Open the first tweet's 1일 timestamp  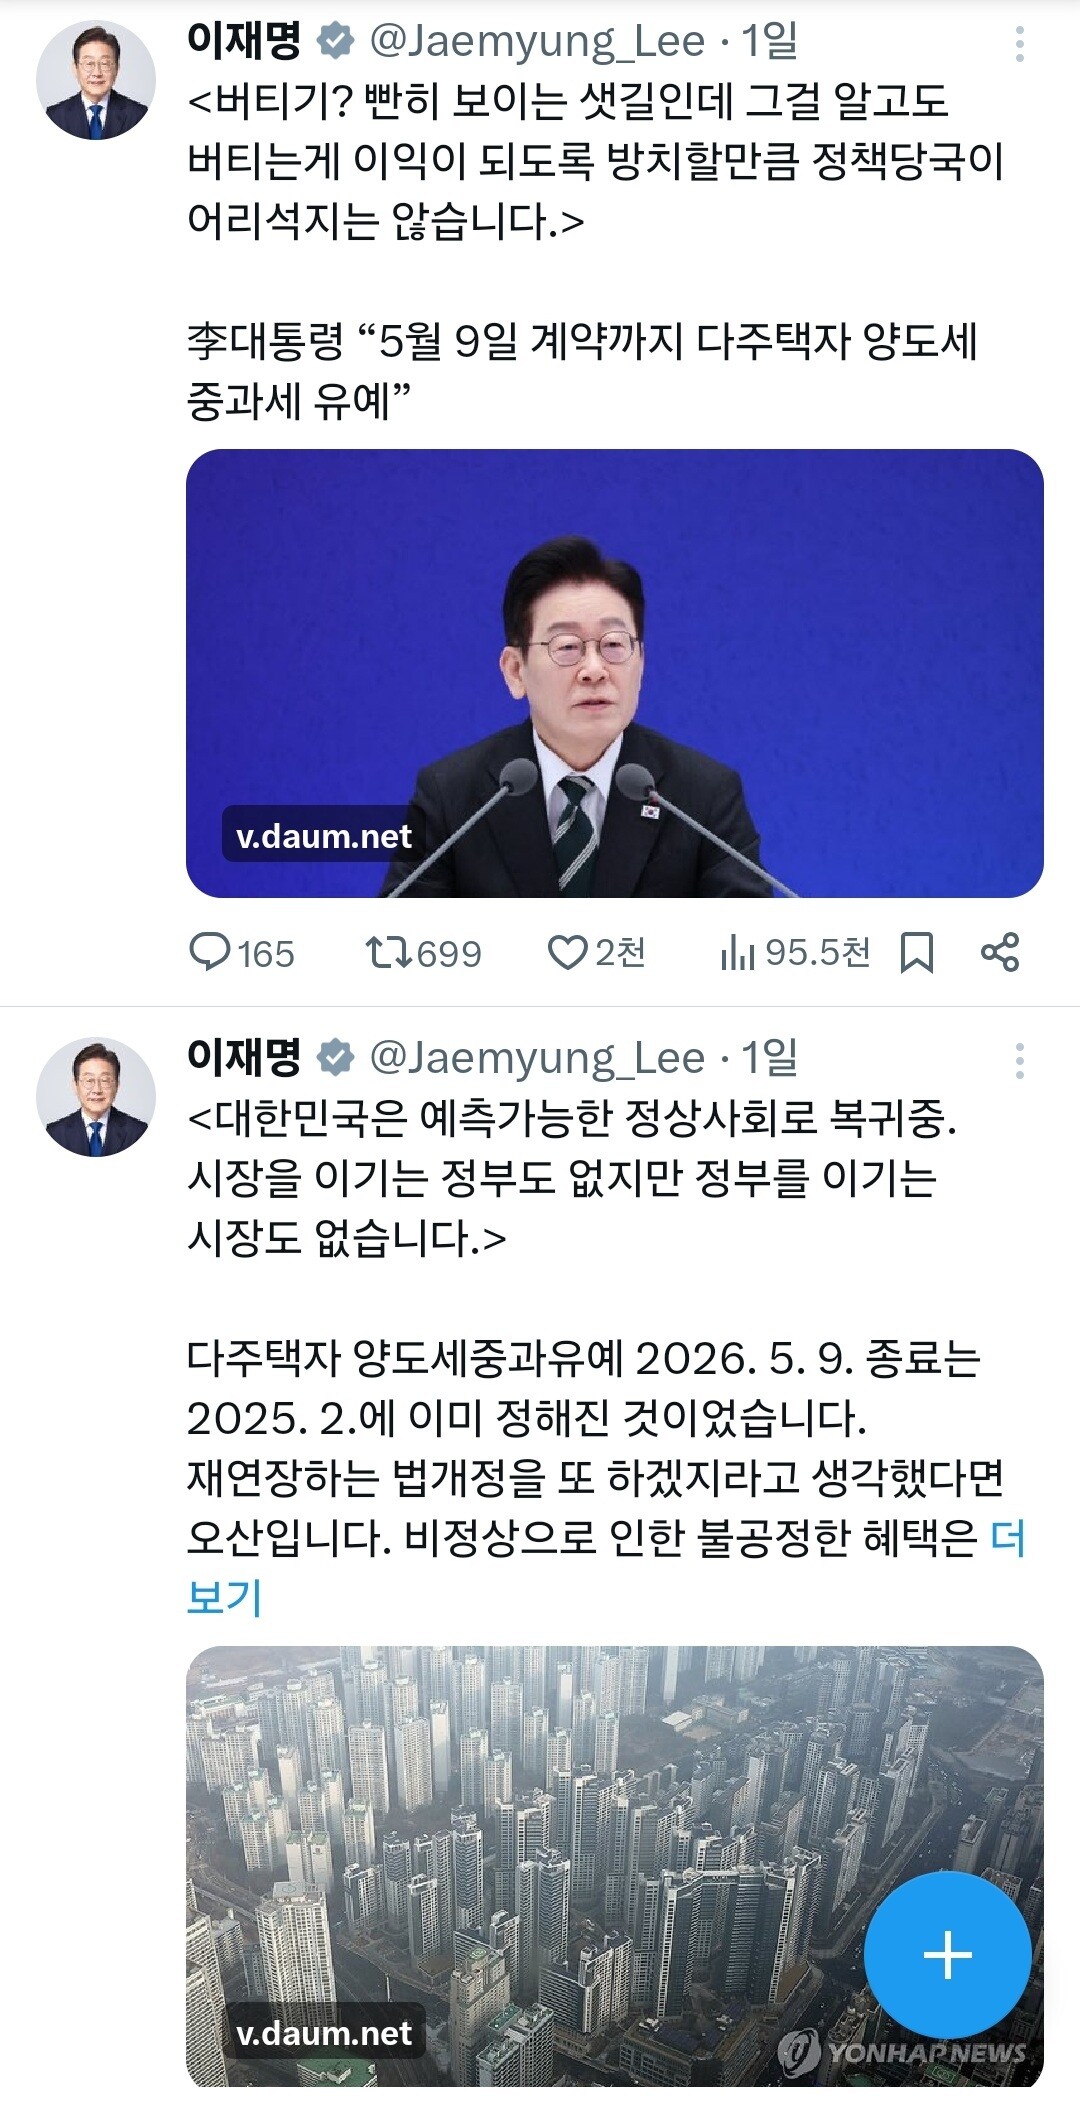[769, 41]
